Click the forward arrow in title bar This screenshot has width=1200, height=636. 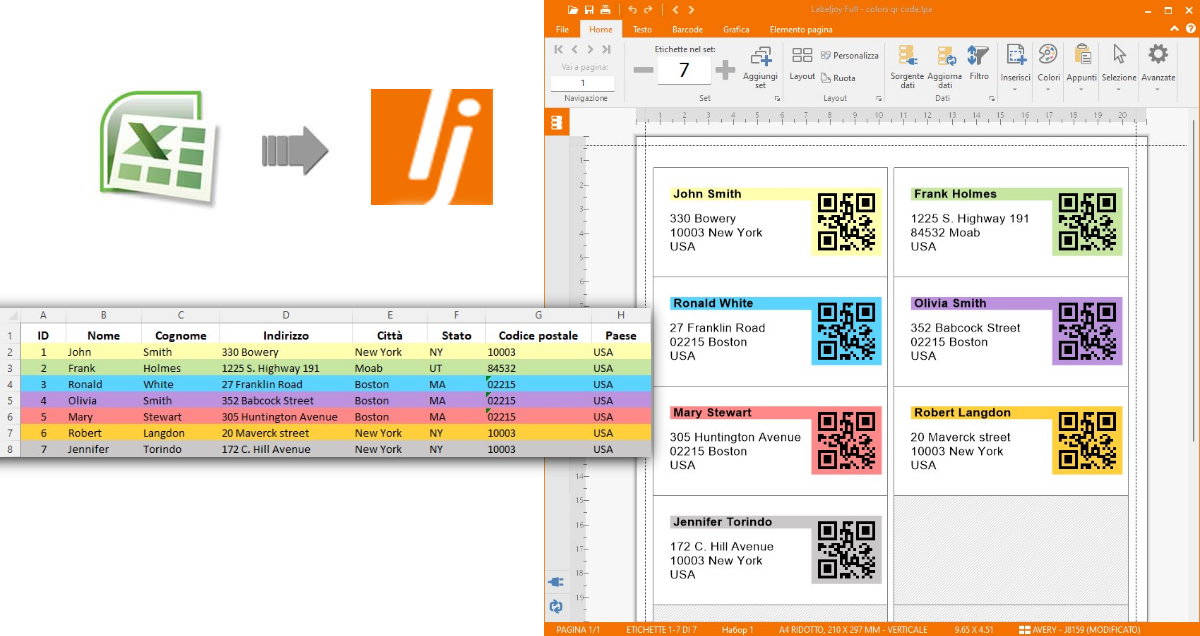click(691, 9)
